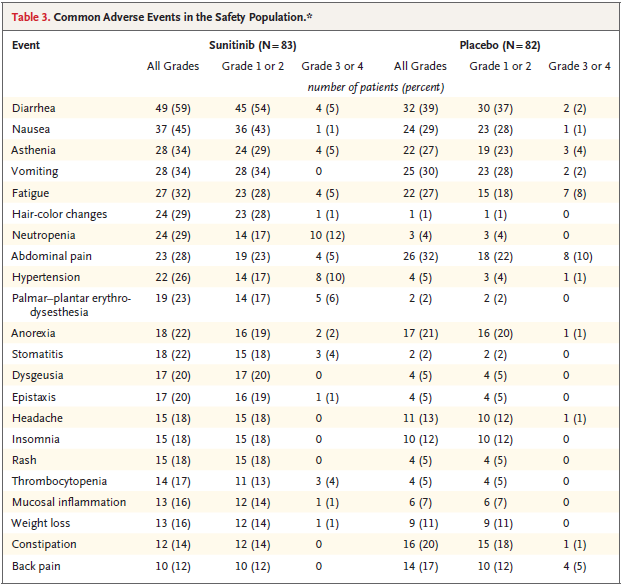Click the 'Rash' row label
The width and height of the screenshot is (622, 586).
point(24,460)
